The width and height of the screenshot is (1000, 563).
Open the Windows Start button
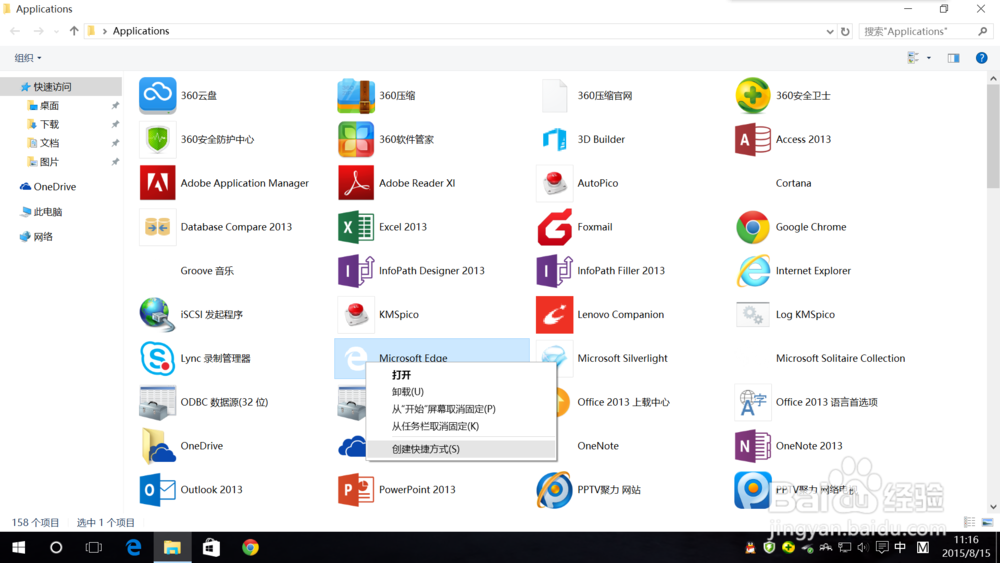point(18,548)
